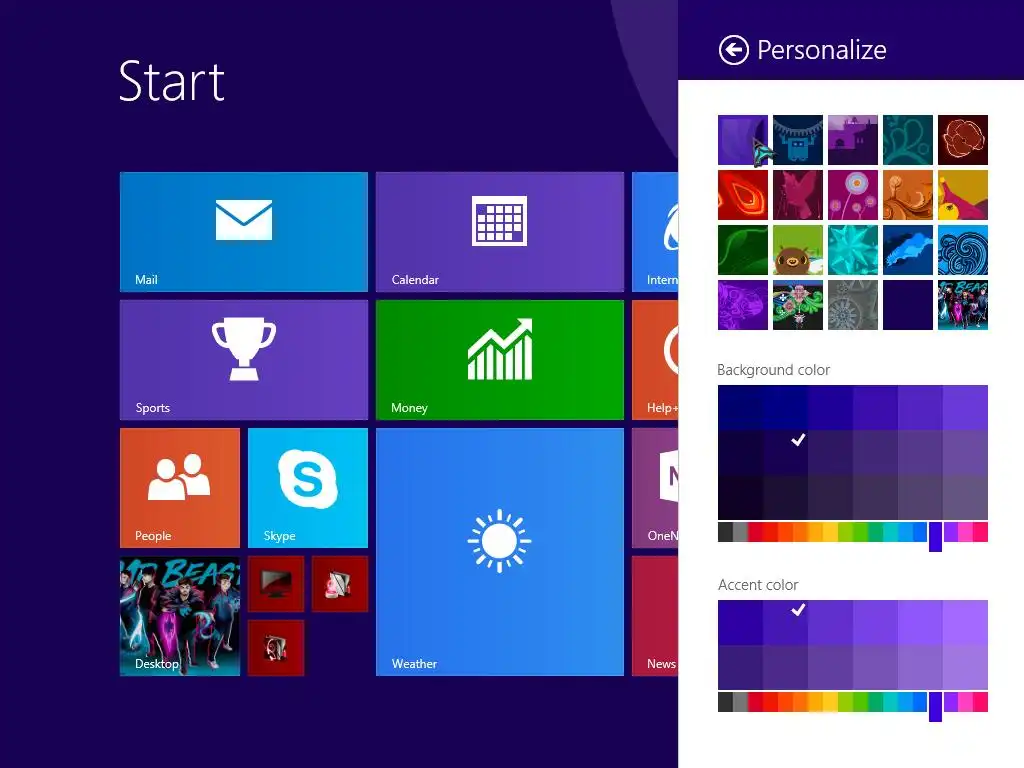
Task: Select yellow on the accent hue strip
Action: click(830, 702)
